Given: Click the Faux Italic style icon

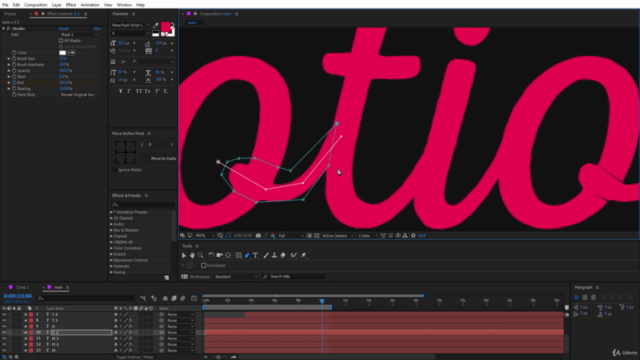Looking at the screenshot, I should pyautogui.click(x=129, y=91).
